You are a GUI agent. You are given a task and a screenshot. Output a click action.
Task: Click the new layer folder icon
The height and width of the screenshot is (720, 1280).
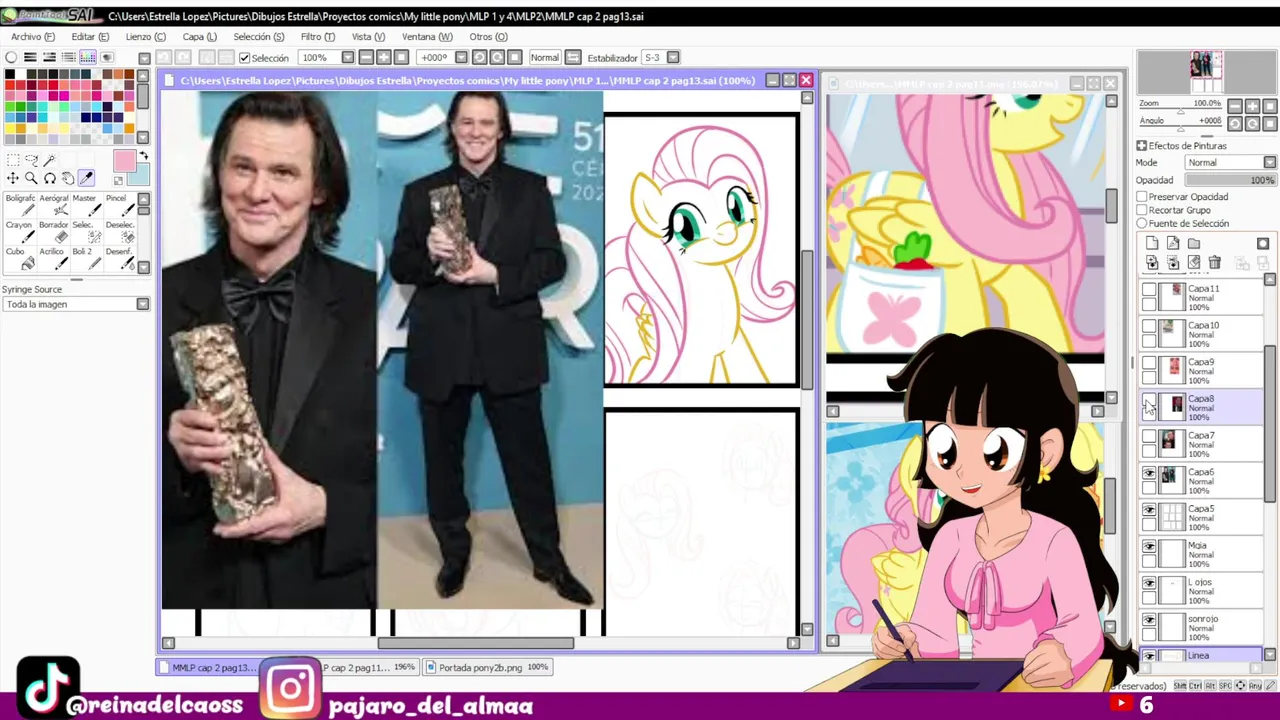click(1194, 243)
